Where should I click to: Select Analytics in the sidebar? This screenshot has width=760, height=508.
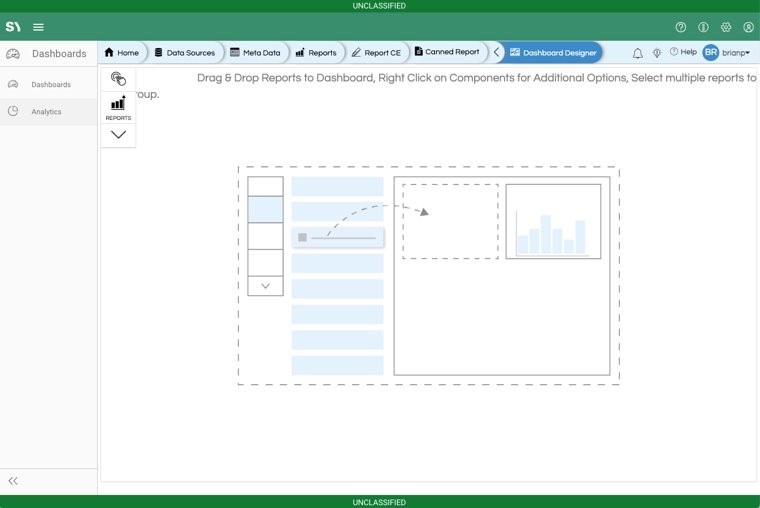click(x=46, y=112)
